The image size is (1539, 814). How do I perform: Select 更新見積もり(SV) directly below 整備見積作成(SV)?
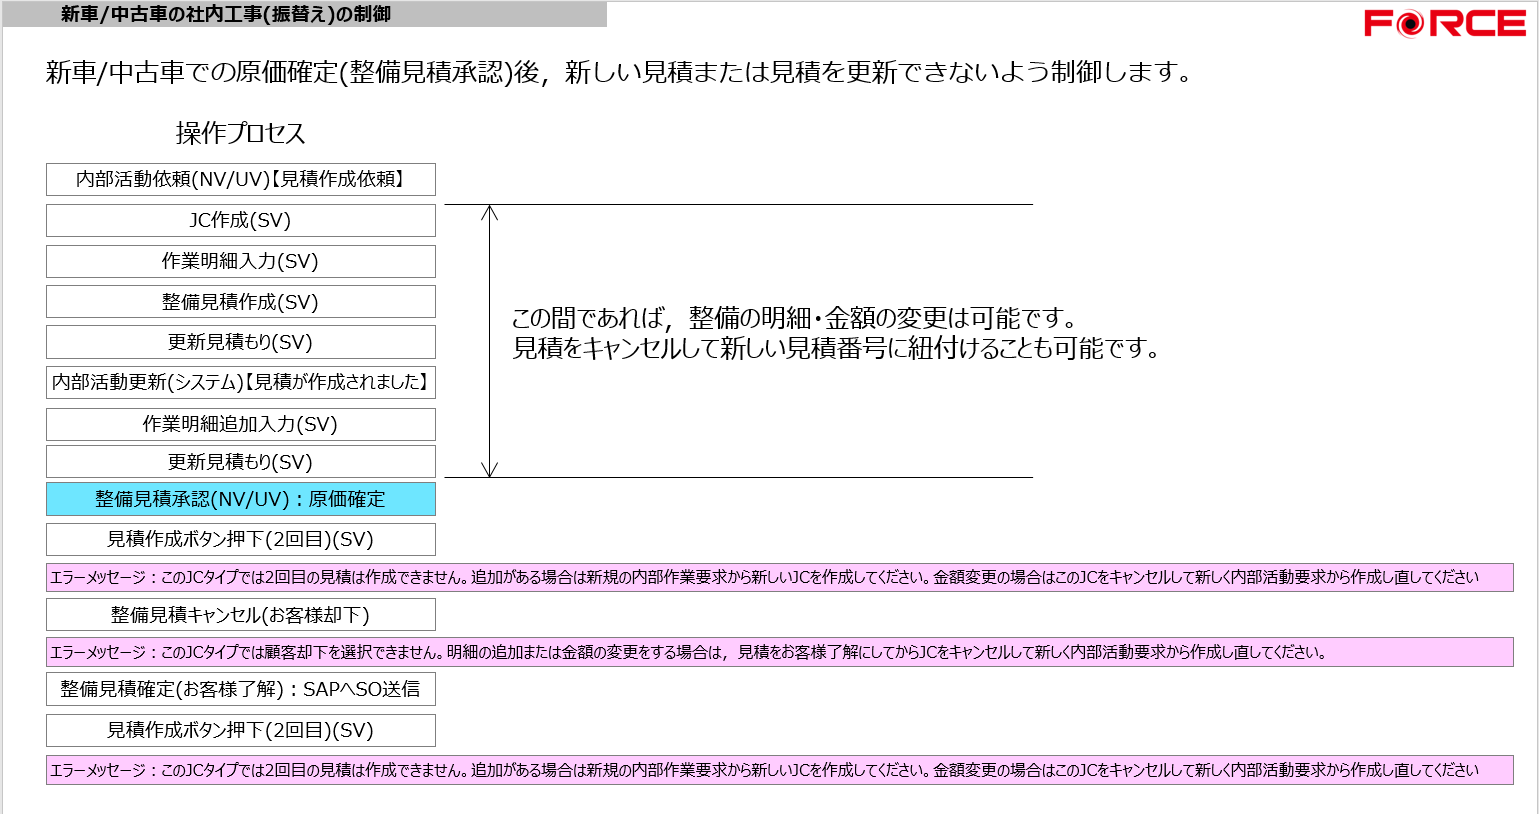pyautogui.click(x=240, y=342)
